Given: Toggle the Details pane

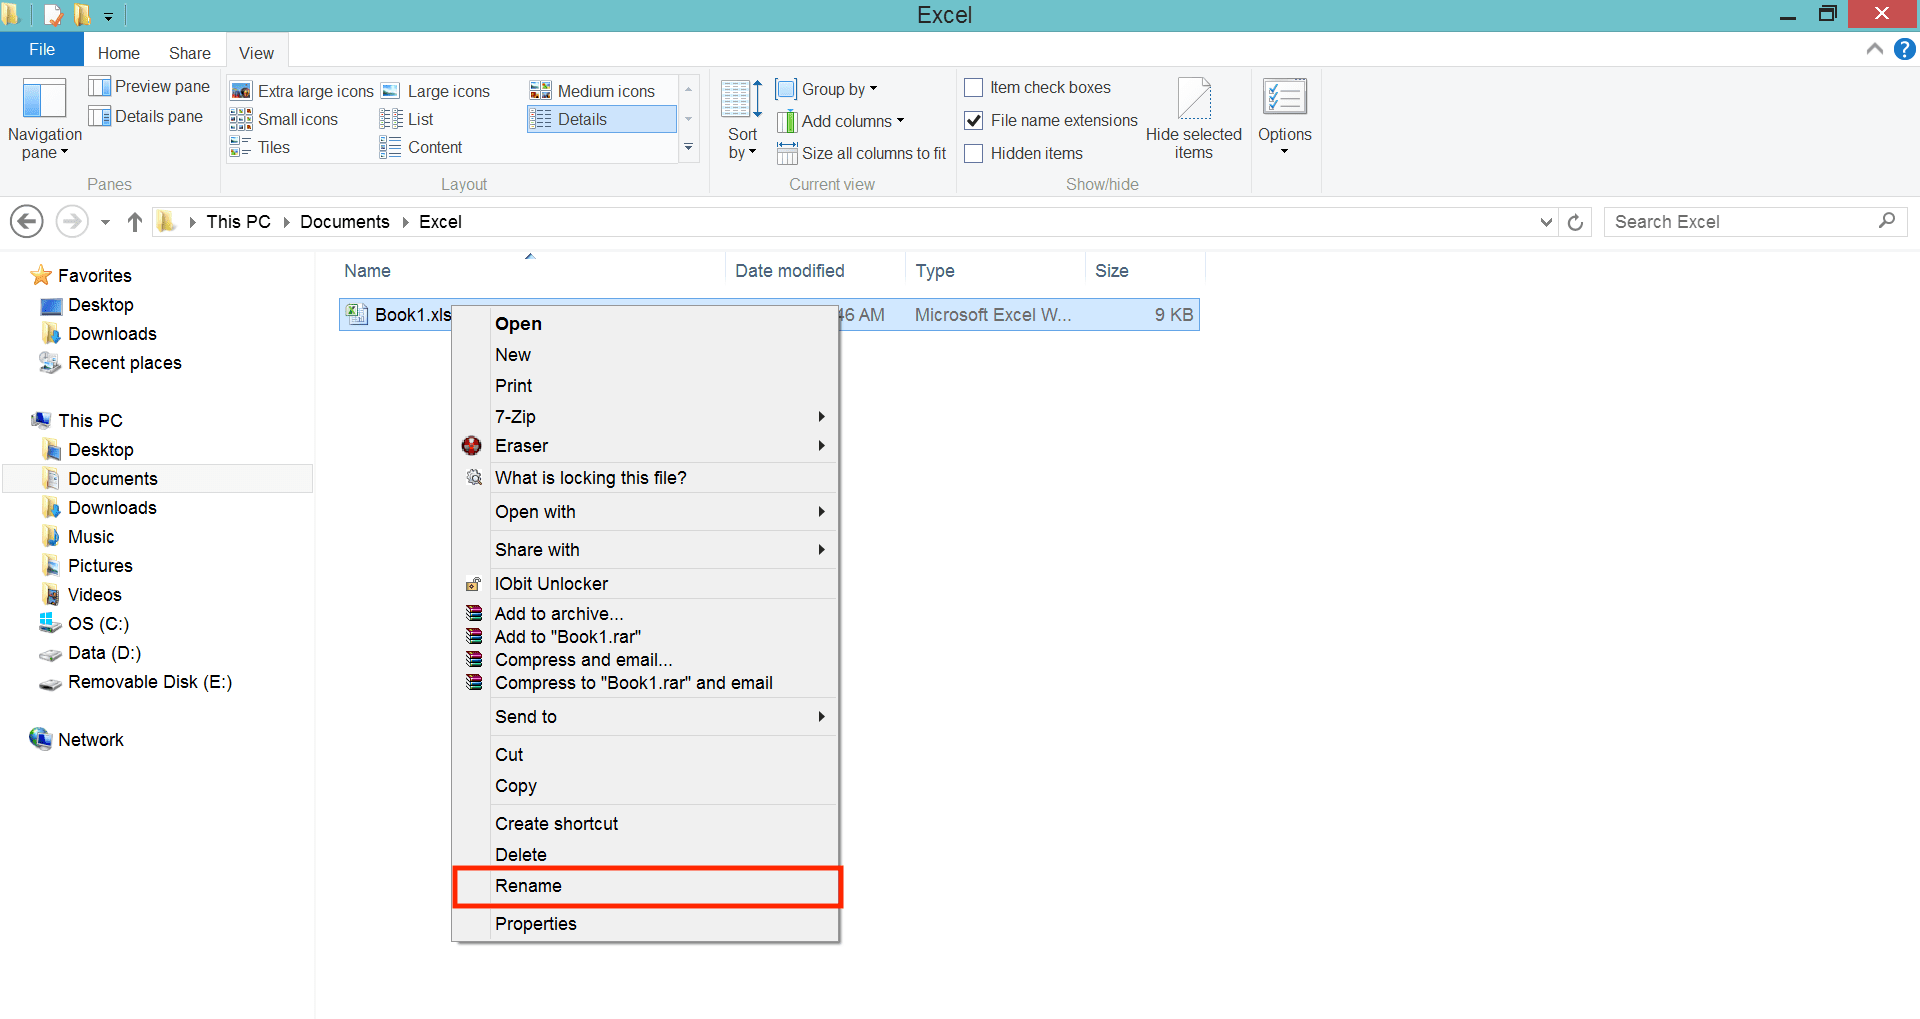Looking at the screenshot, I should (146, 117).
